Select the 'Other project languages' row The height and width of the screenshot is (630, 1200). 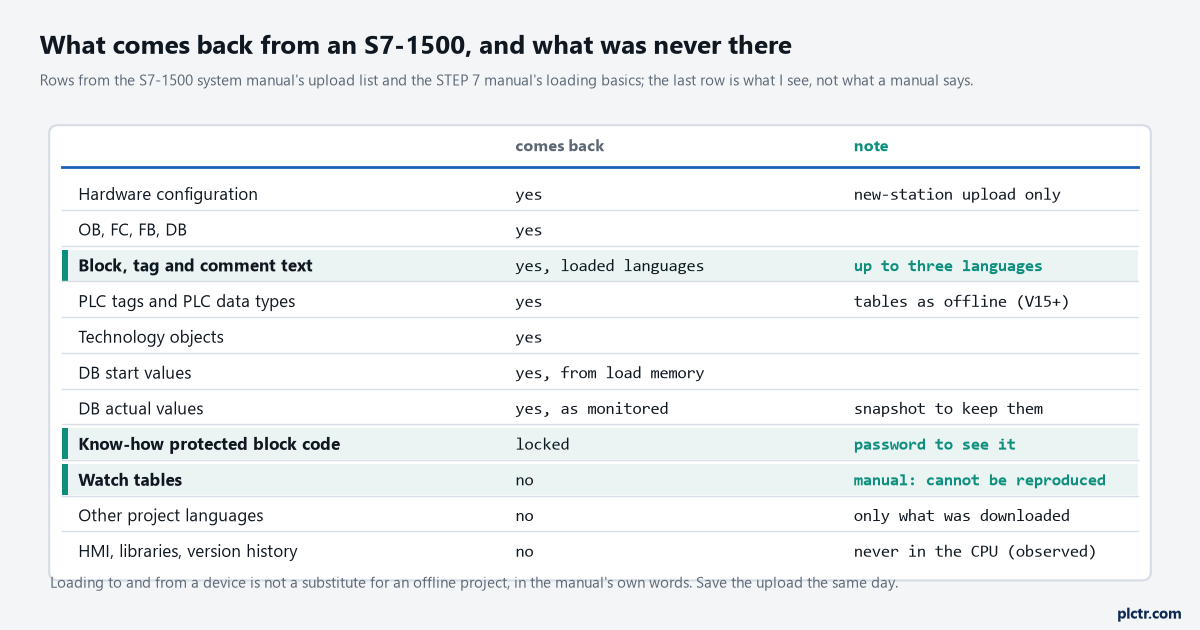click(600, 516)
